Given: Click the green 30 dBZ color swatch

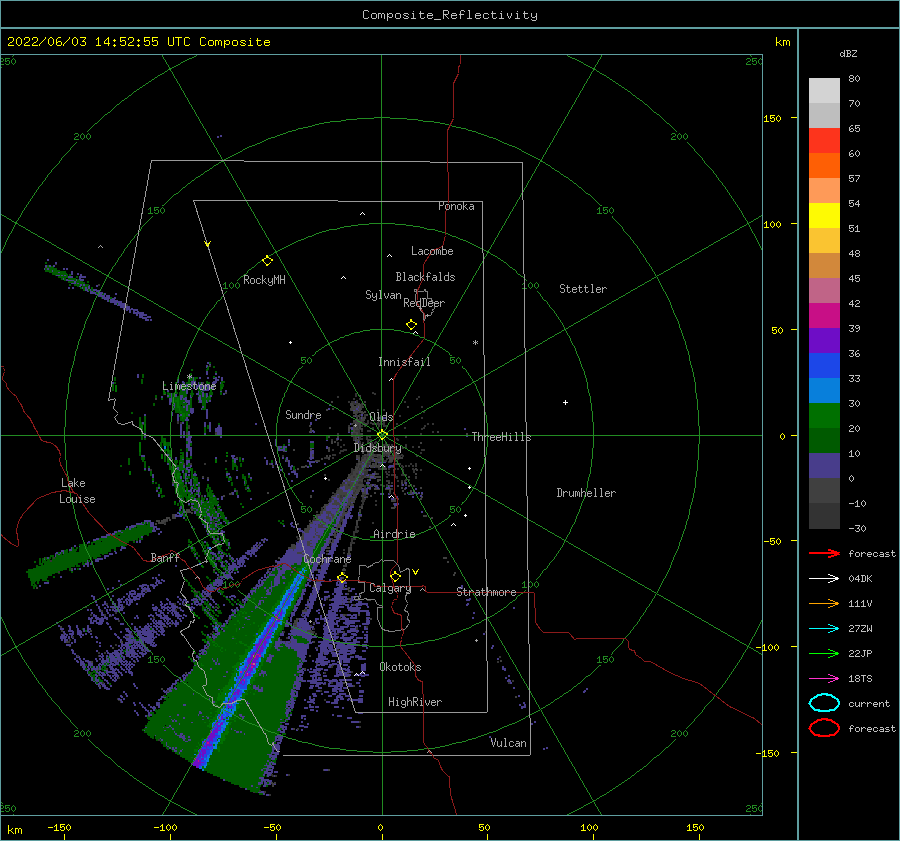Looking at the screenshot, I should point(824,415).
